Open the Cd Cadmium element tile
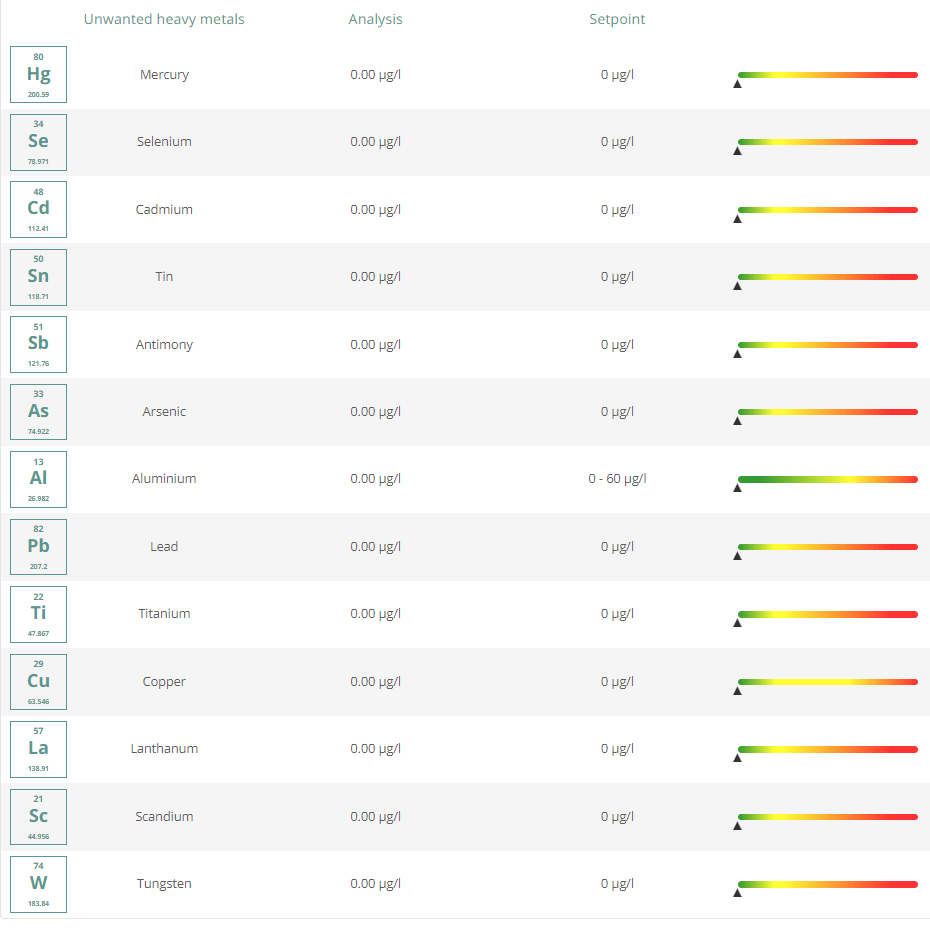The width and height of the screenshot is (930, 933). pos(38,209)
